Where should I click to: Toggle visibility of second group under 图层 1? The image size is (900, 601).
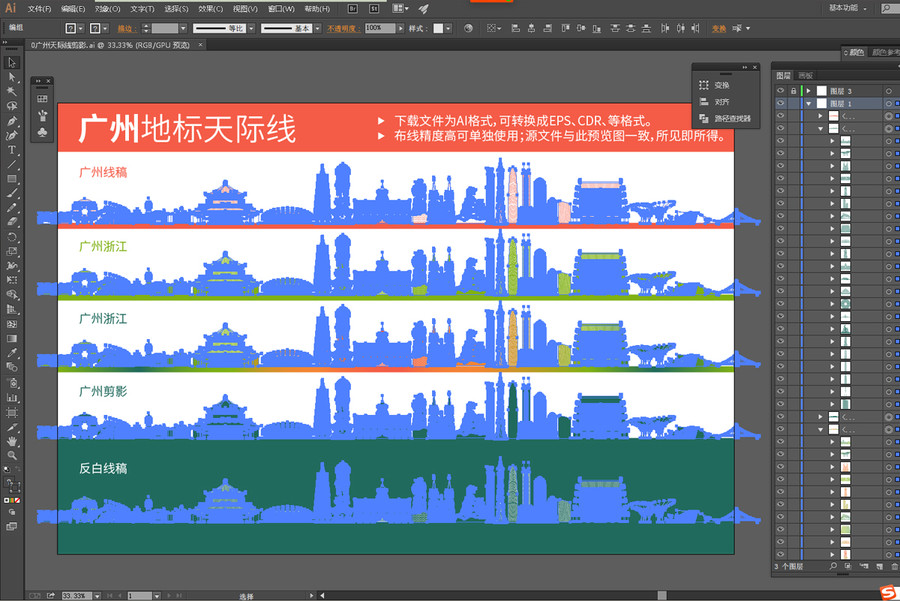pos(781,129)
